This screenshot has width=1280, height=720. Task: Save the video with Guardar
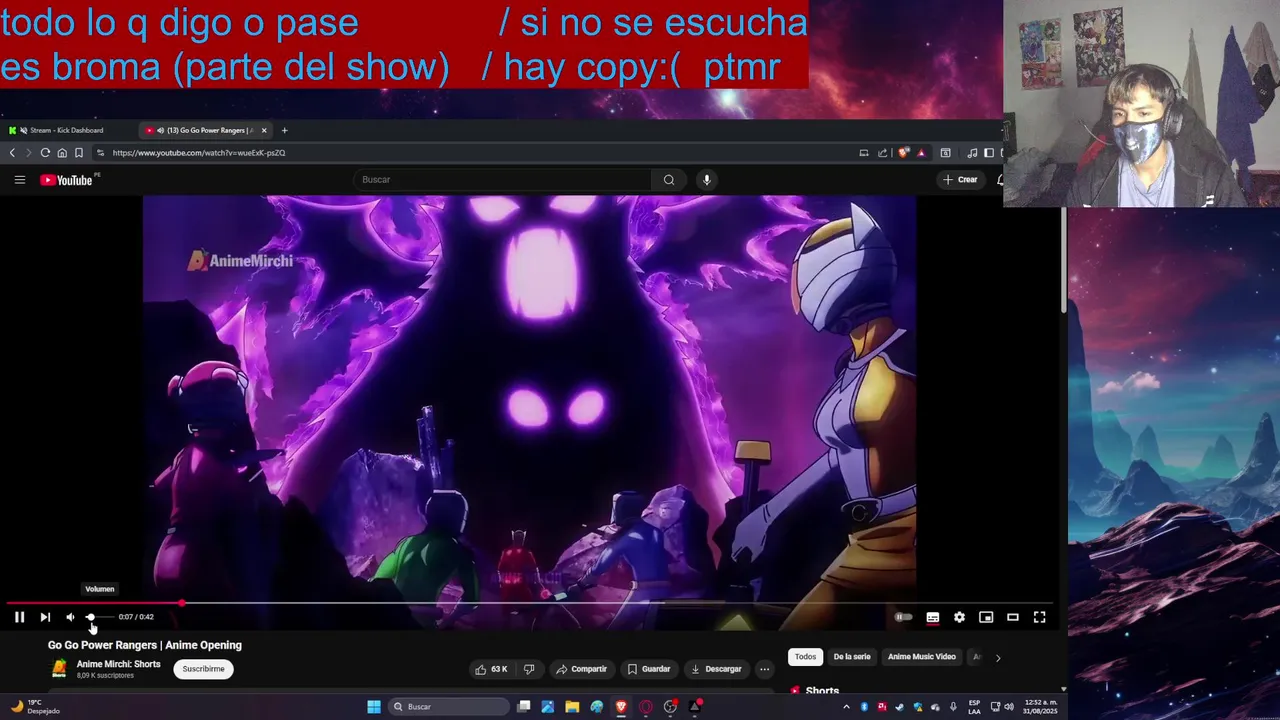tap(649, 669)
